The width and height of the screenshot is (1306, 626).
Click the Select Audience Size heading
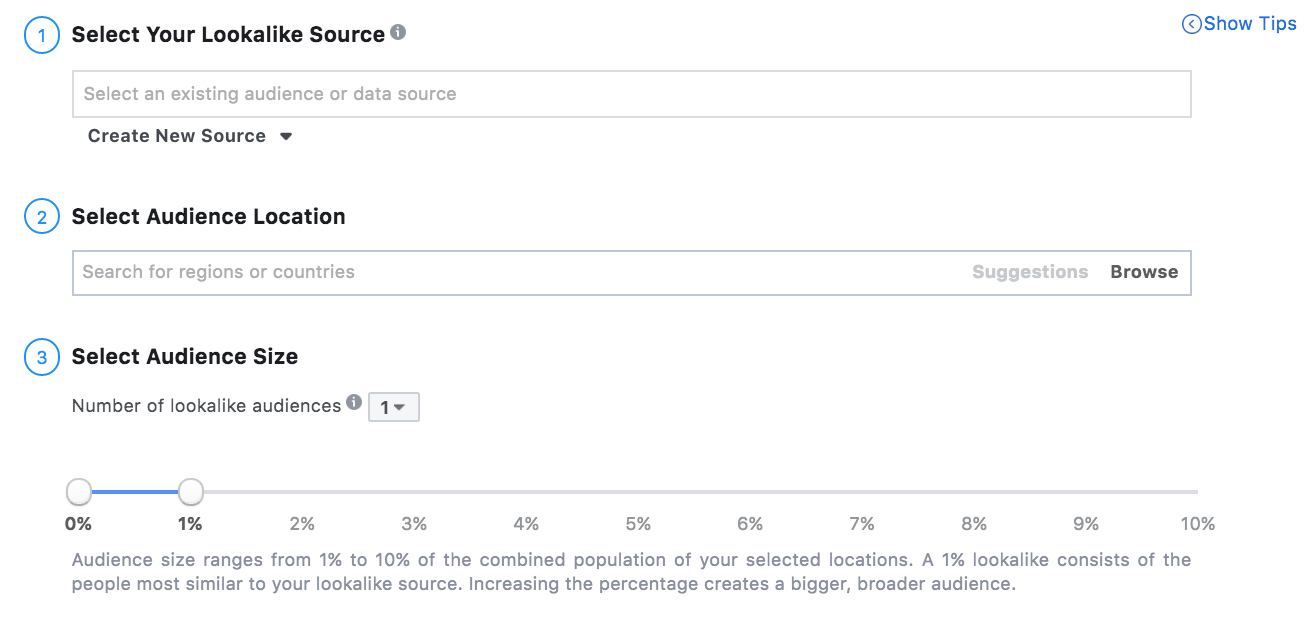[x=185, y=357]
